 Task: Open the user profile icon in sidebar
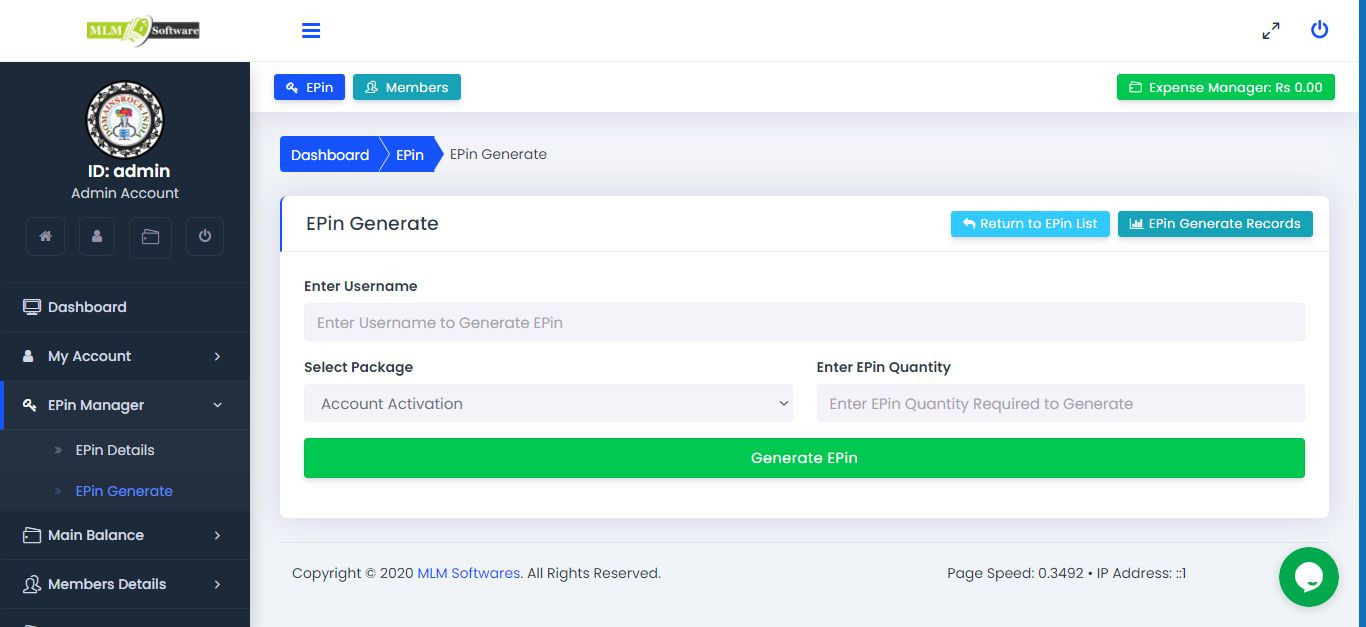97,237
